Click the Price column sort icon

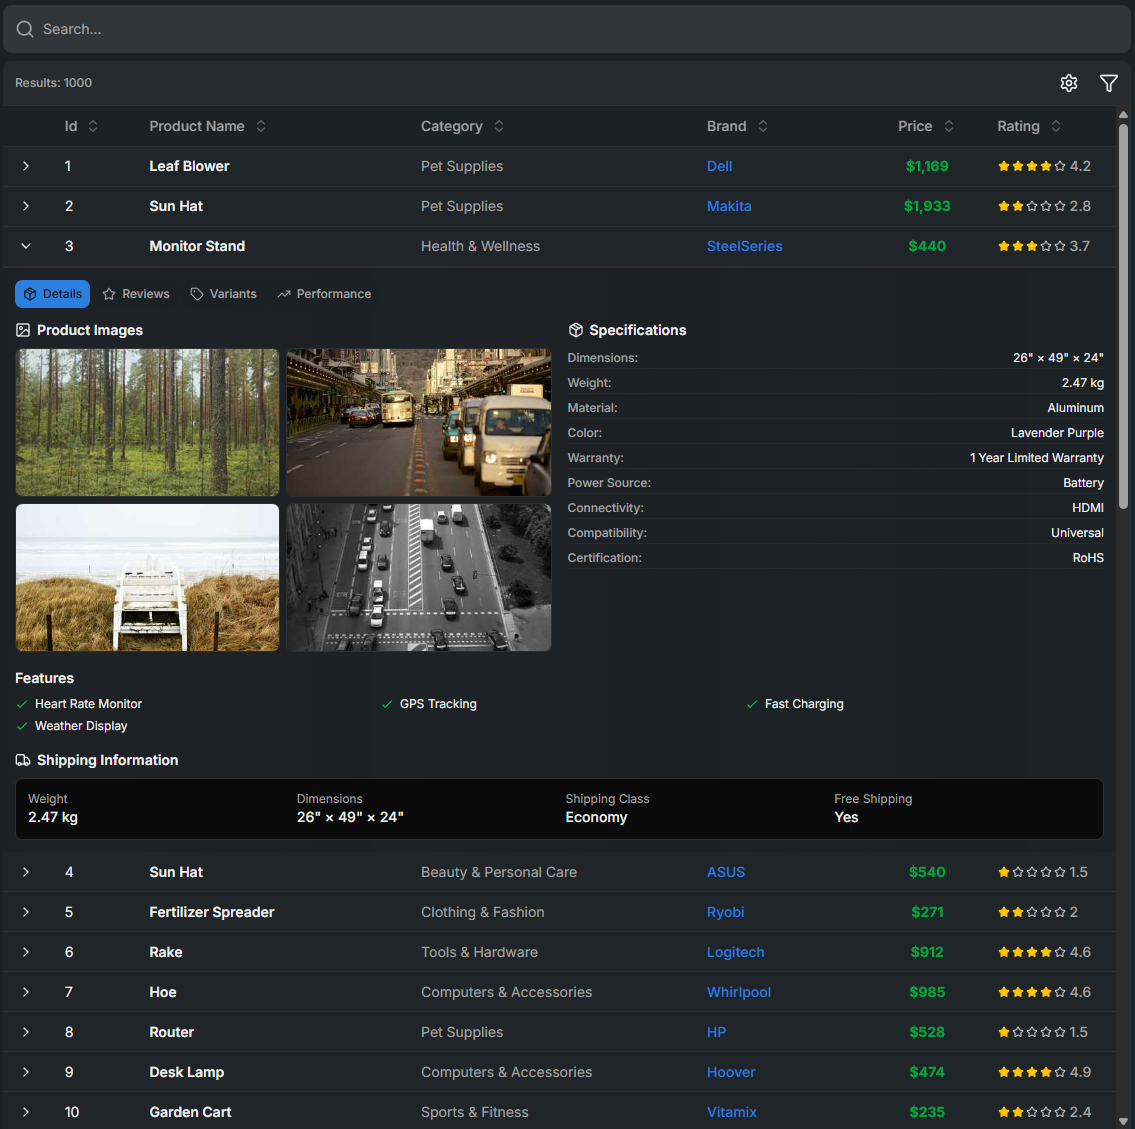[949, 126]
